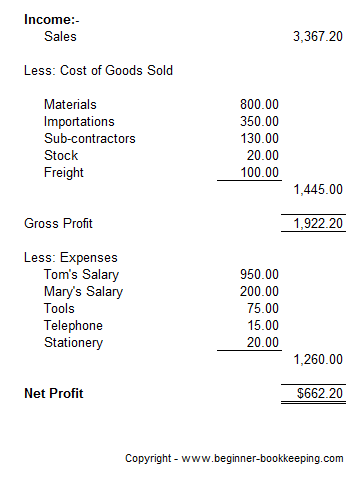361x483 pixels.
Task: Click the Net Profit total $662.20
Action: point(320,394)
